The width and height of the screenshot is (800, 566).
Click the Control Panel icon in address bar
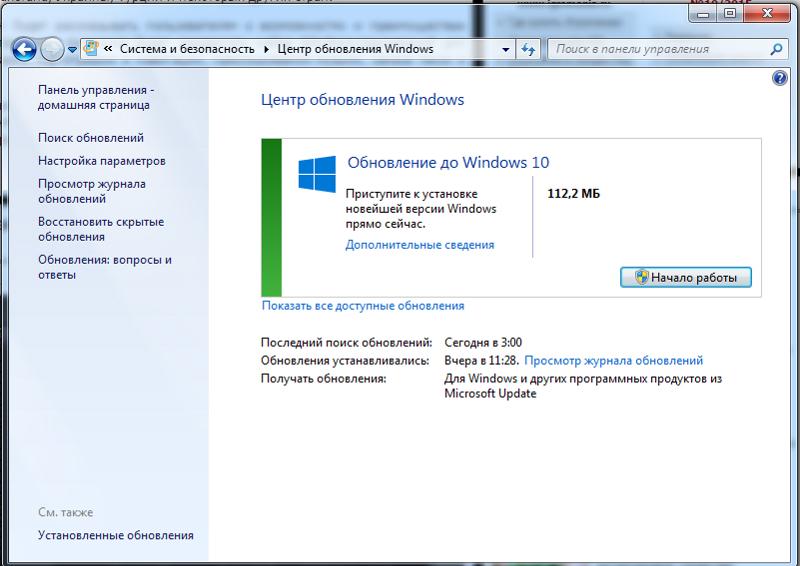[91, 48]
